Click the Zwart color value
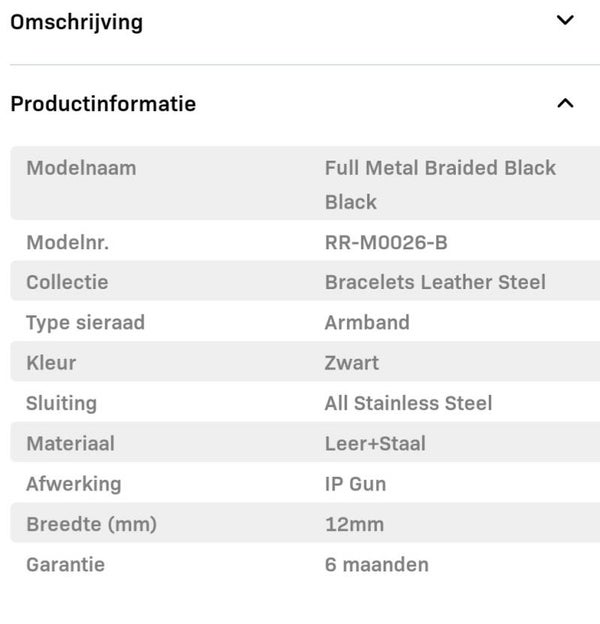Viewport: 600px width, 624px height. tap(352, 363)
